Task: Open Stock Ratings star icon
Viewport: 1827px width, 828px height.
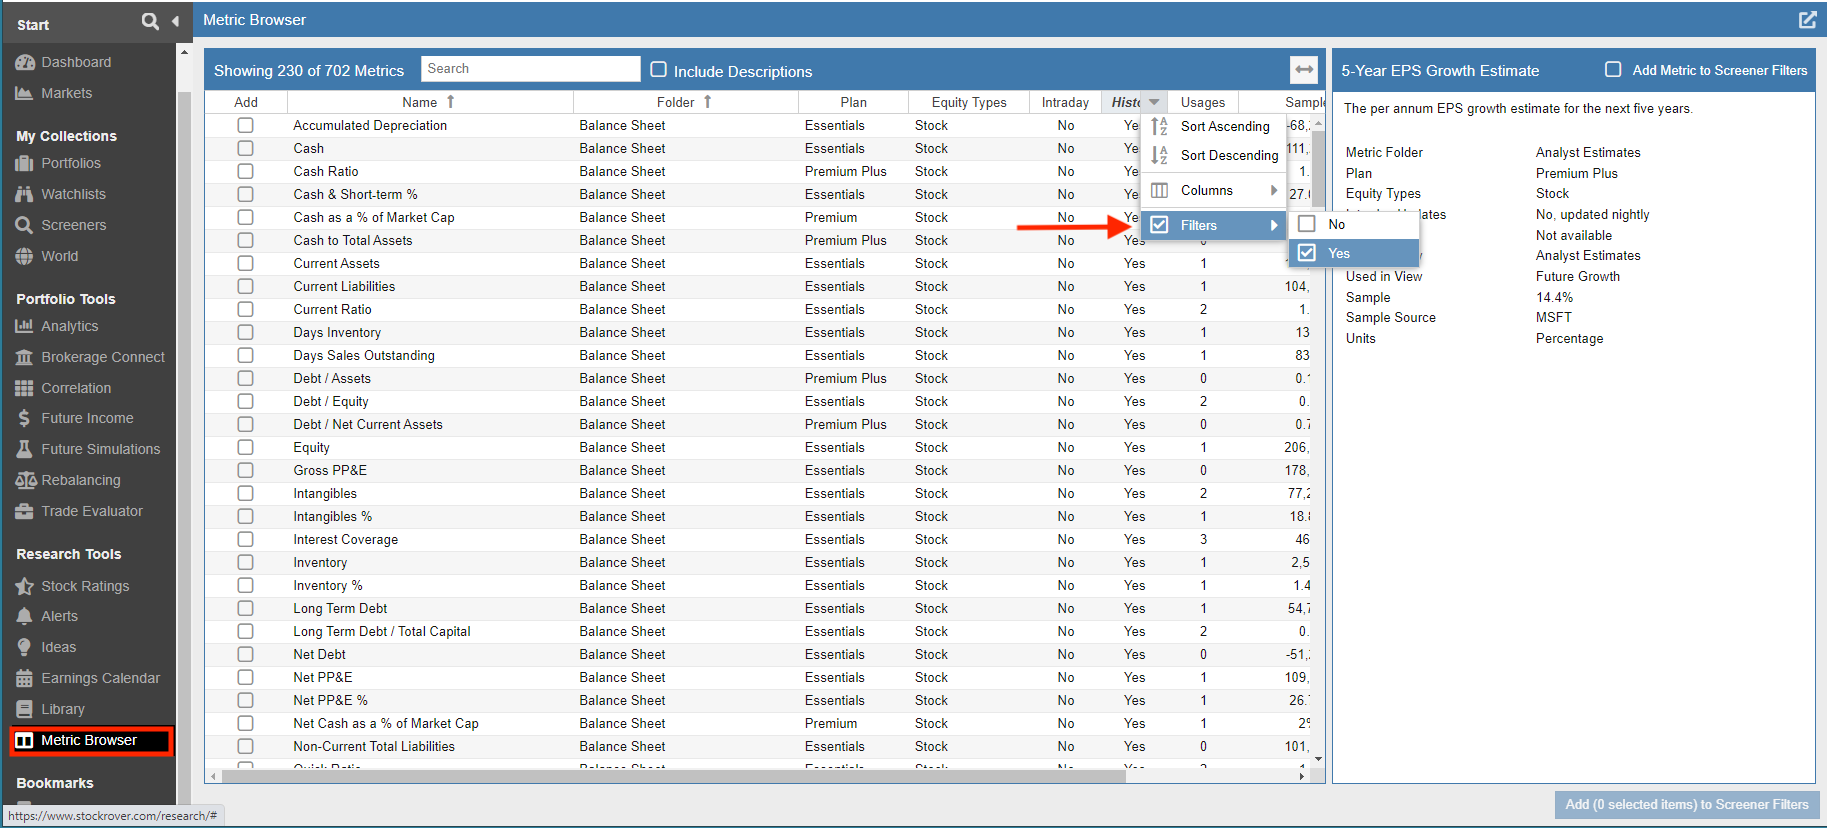Action: pyautogui.click(x=25, y=586)
